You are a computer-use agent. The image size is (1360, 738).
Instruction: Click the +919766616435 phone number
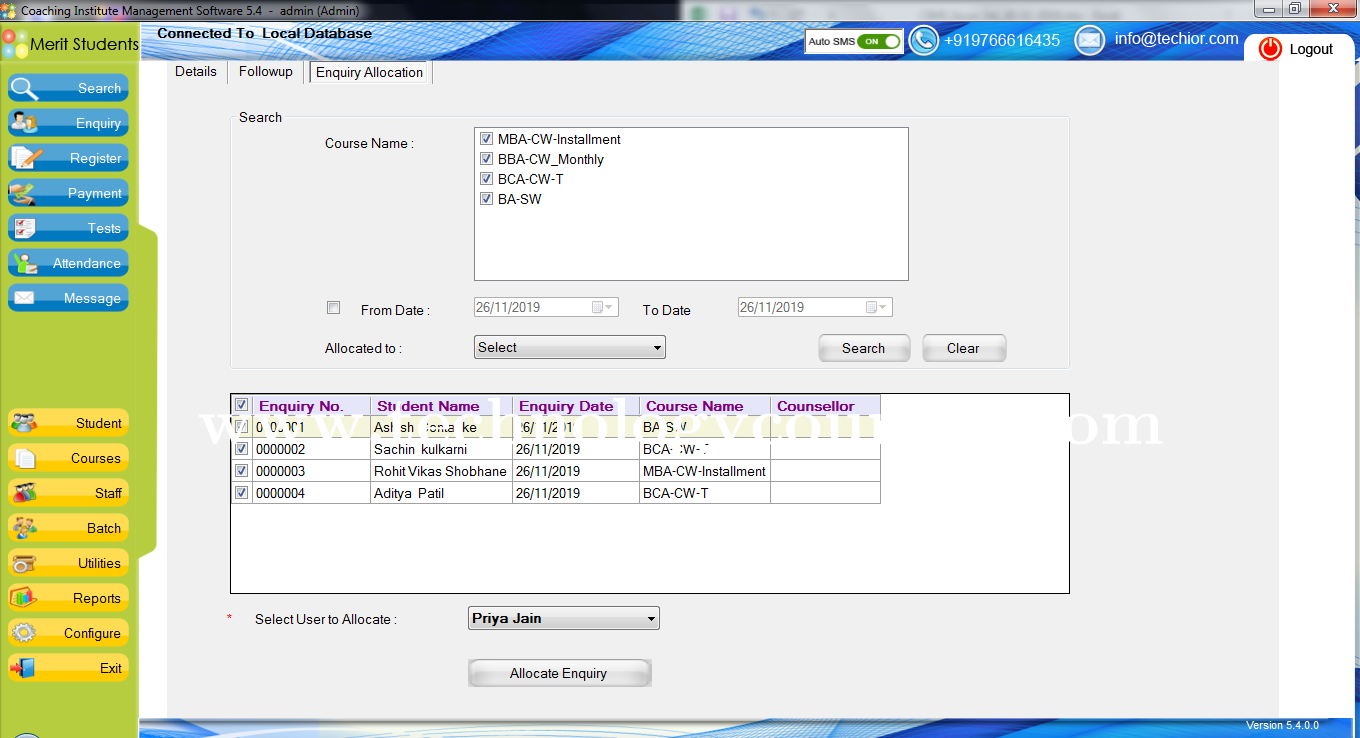click(1002, 40)
